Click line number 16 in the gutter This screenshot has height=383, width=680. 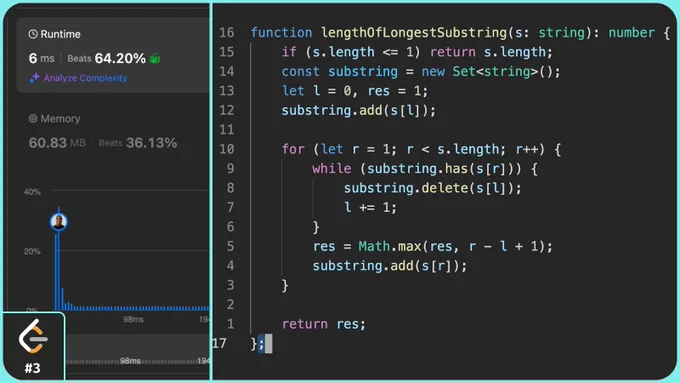[x=226, y=33]
